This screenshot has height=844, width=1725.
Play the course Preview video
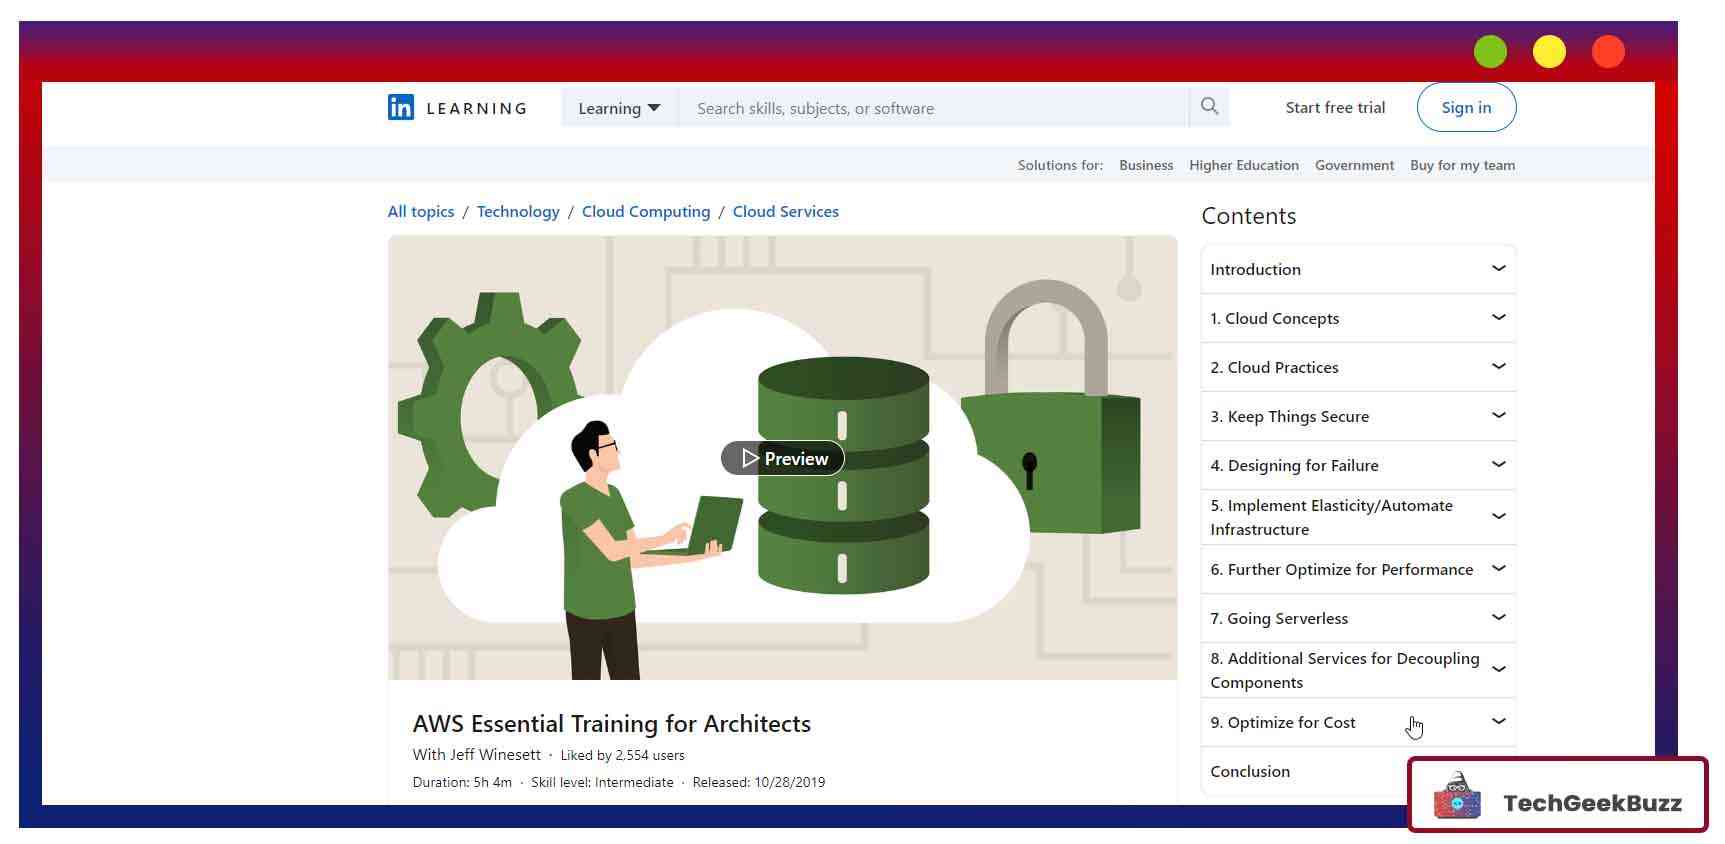[x=782, y=459]
